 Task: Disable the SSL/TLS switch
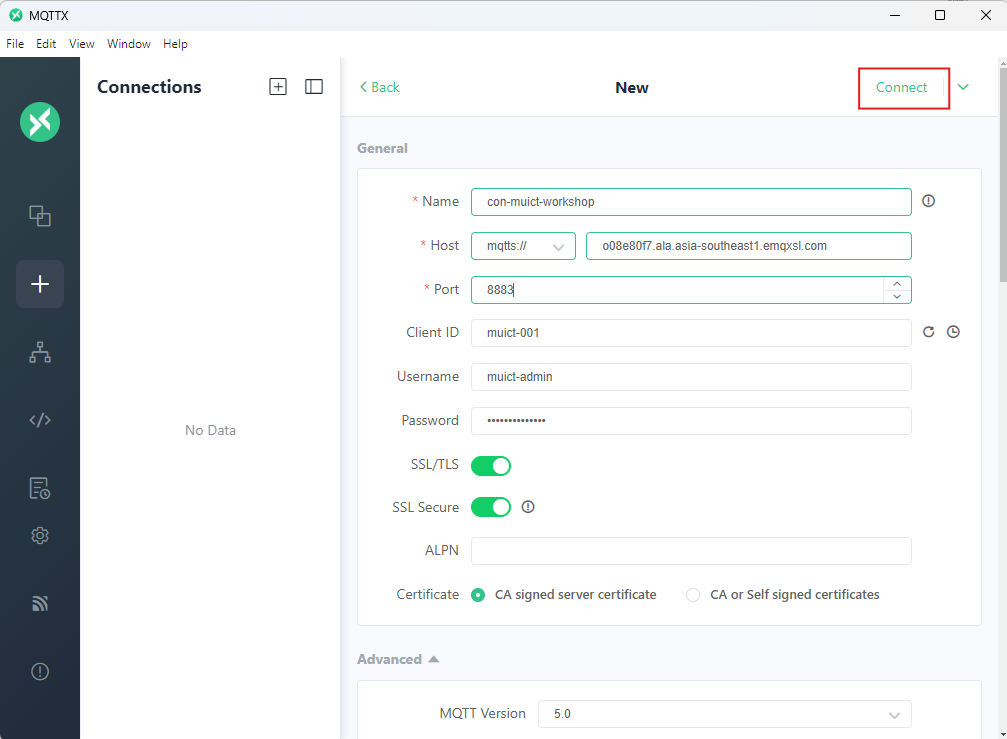tap(491, 465)
